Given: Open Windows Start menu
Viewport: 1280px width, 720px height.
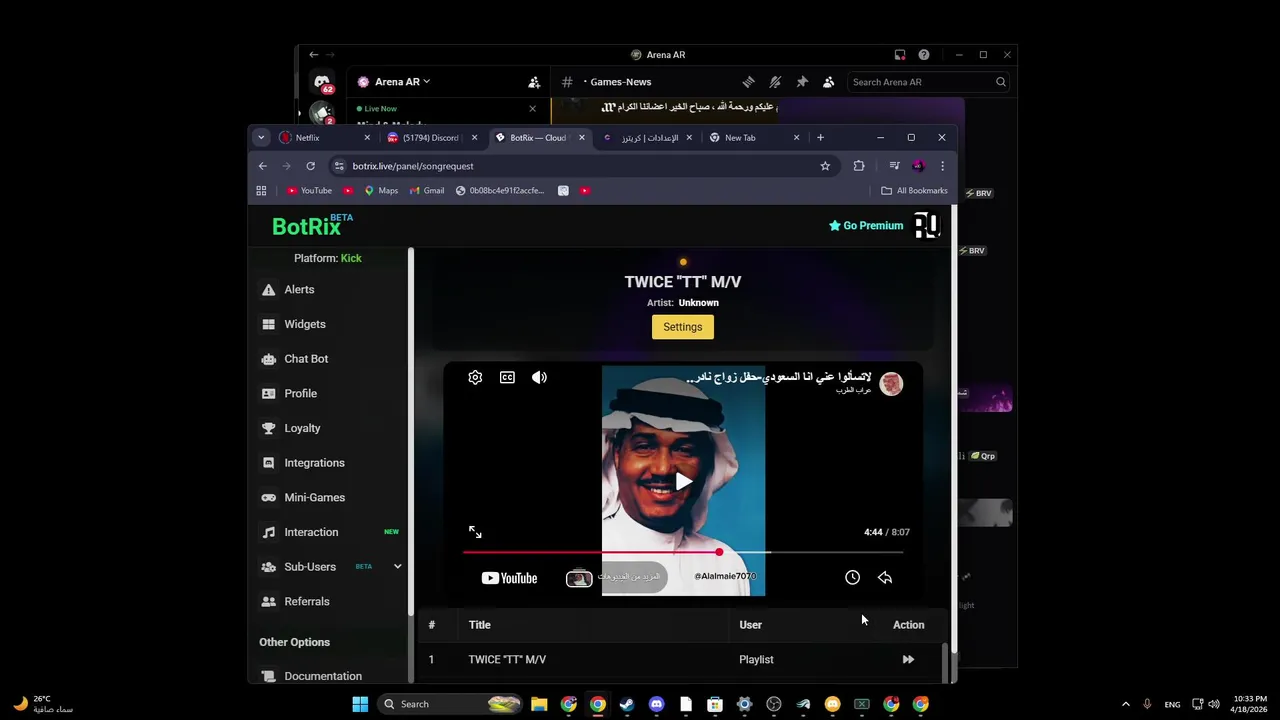Looking at the screenshot, I should (360, 704).
